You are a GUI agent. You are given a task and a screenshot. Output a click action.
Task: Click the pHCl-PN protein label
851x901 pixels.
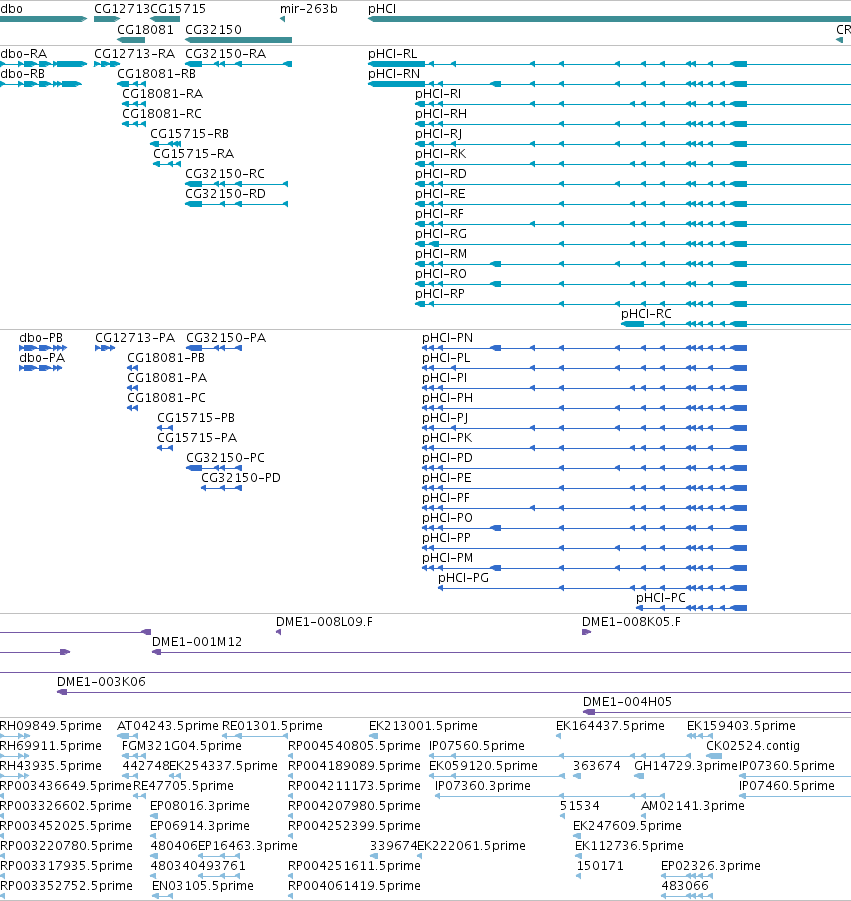pos(448,338)
